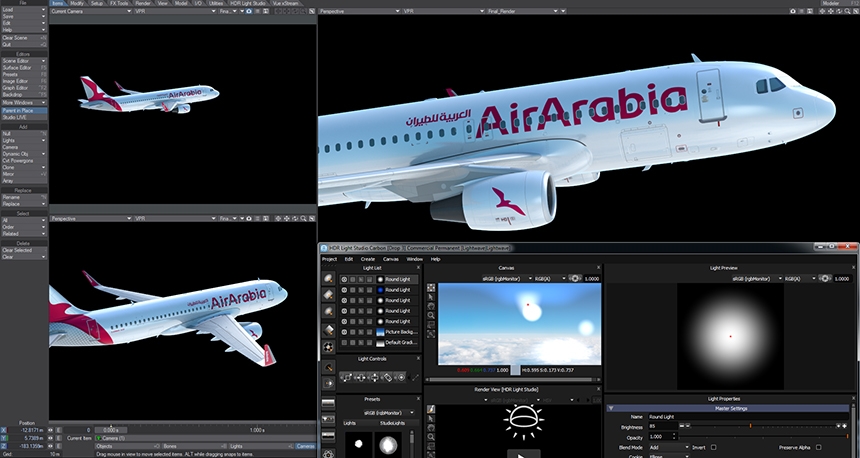860x458 pixels.
Task: Click the maximize viewport icon of the Current Camera view
Action: coord(312,11)
